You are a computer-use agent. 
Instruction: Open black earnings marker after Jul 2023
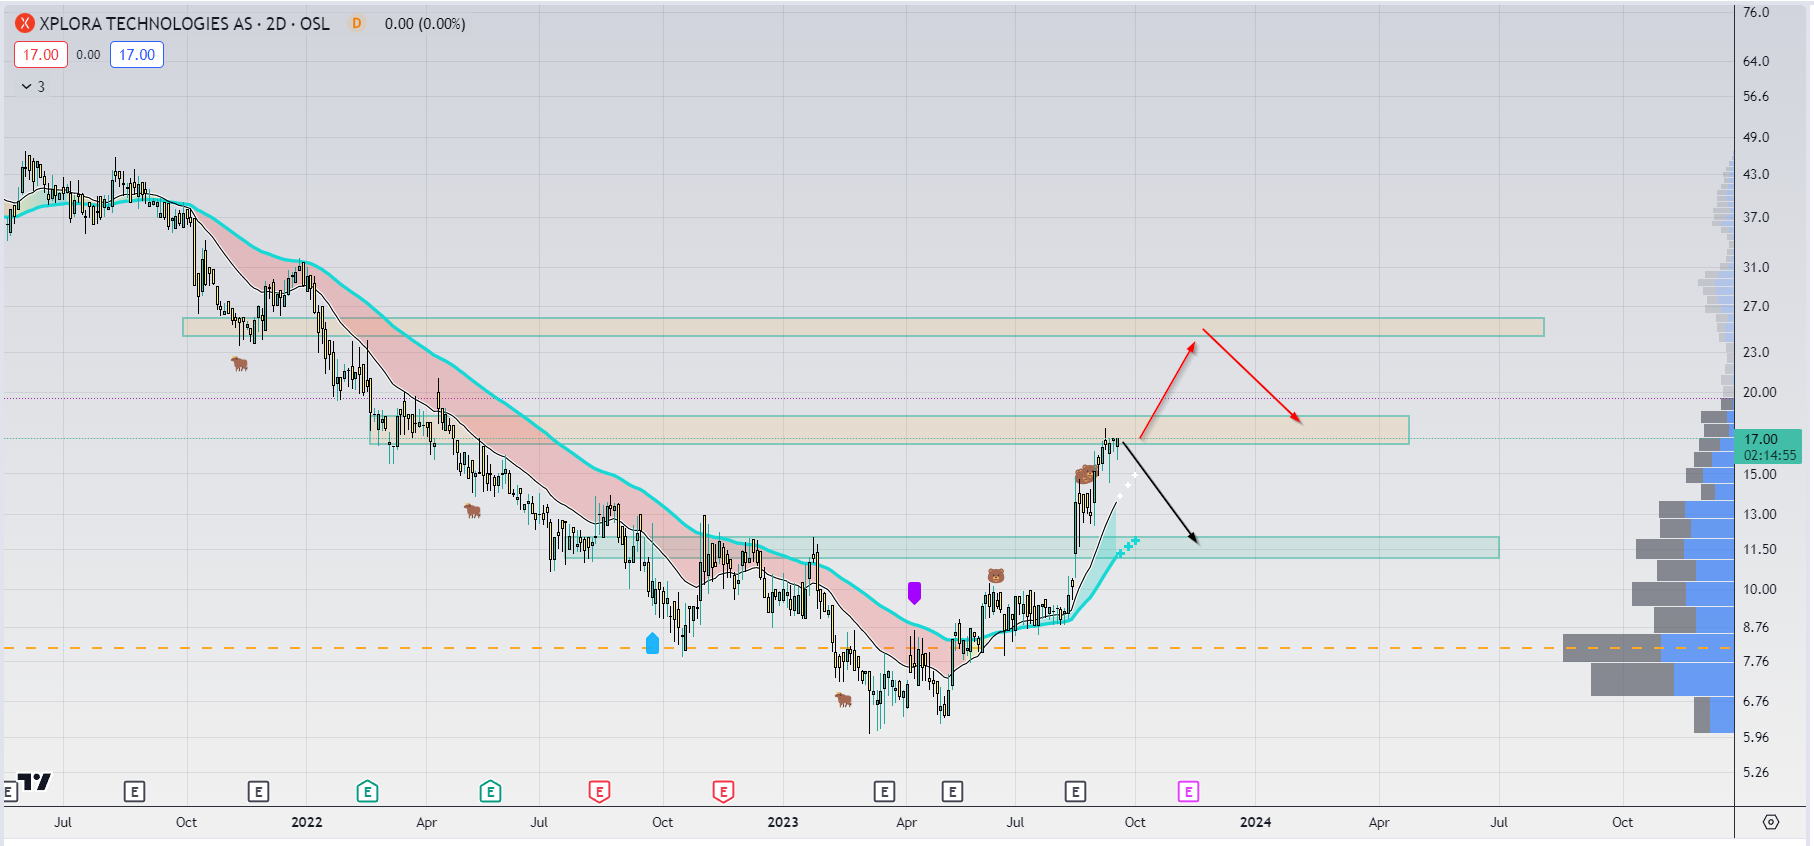click(x=1075, y=792)
